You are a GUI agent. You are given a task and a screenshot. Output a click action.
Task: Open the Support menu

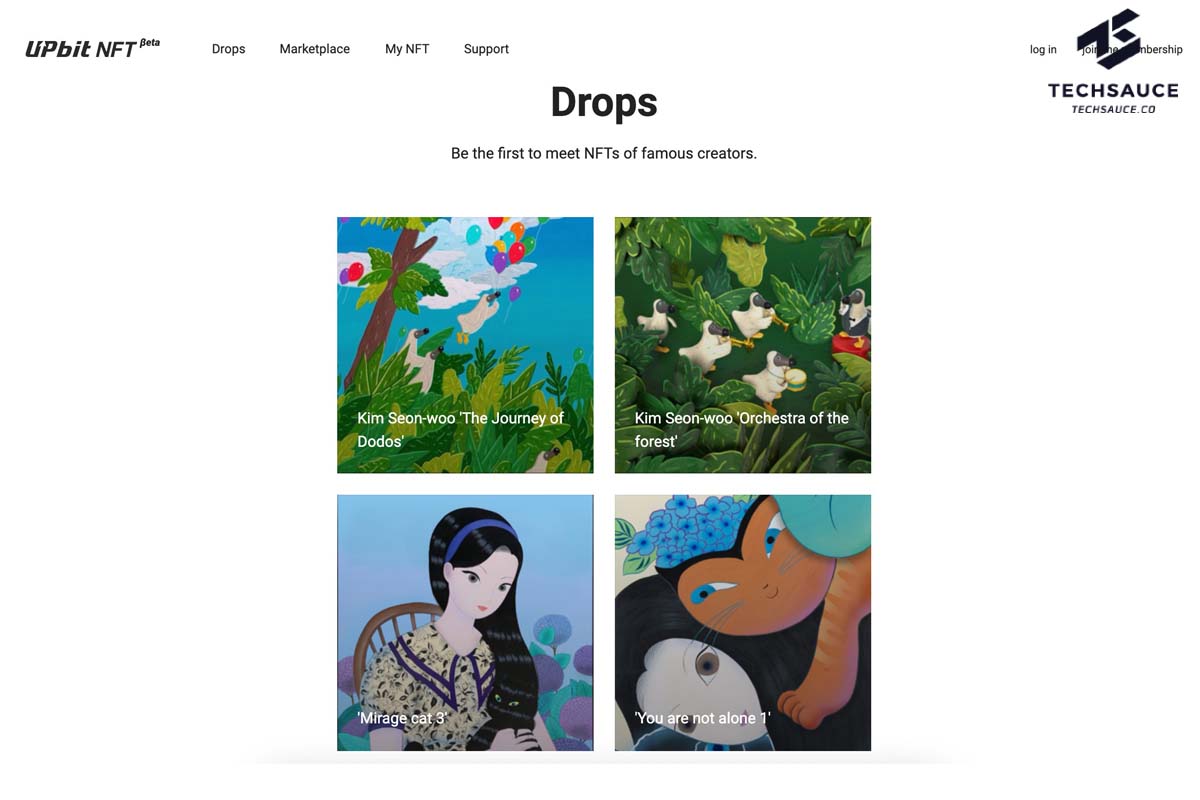tap(486, 49)
